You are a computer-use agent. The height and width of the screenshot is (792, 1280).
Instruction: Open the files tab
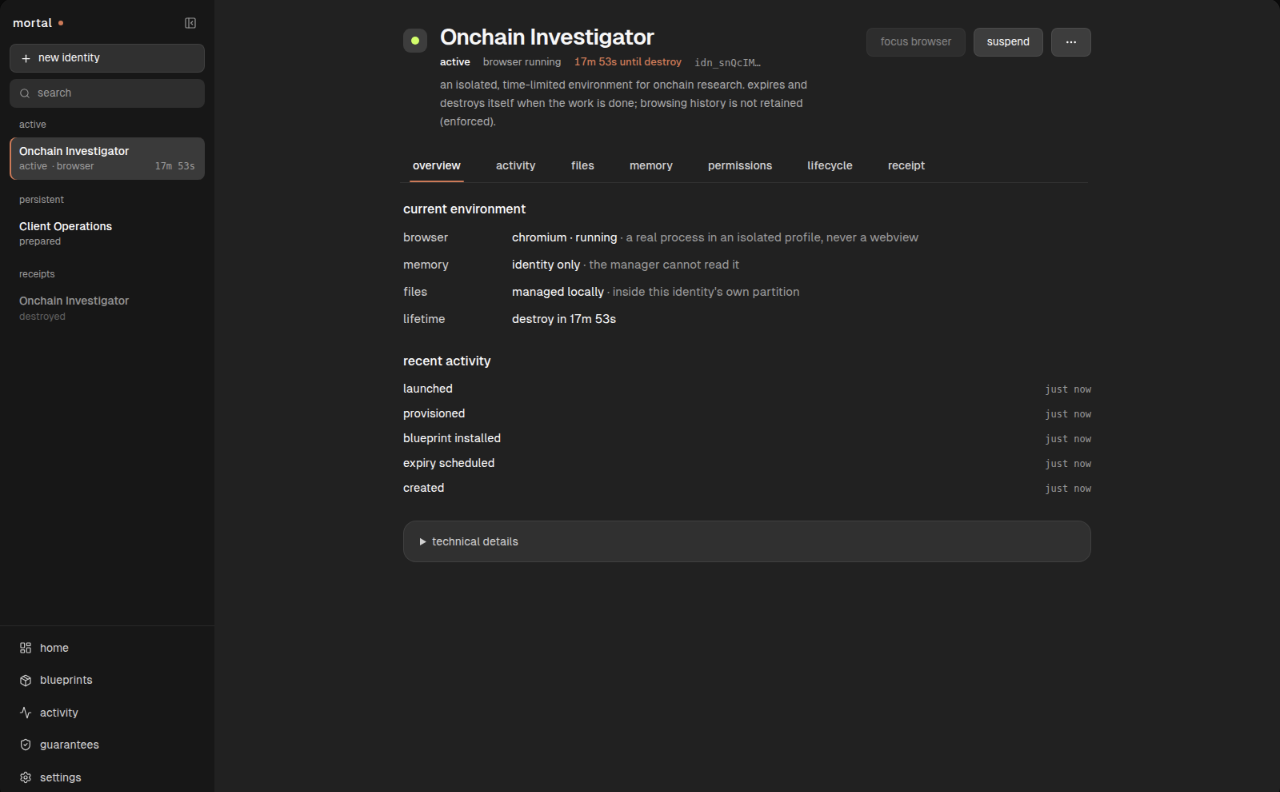coord(583,166)
